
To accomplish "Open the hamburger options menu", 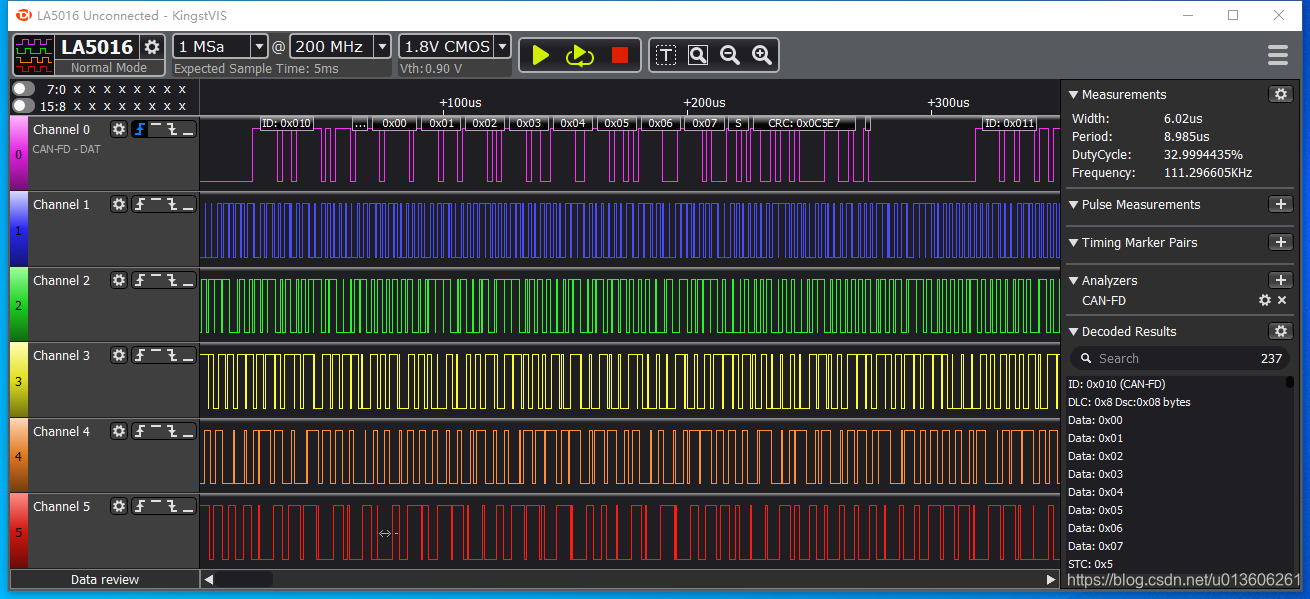I will pos(1278,55).
